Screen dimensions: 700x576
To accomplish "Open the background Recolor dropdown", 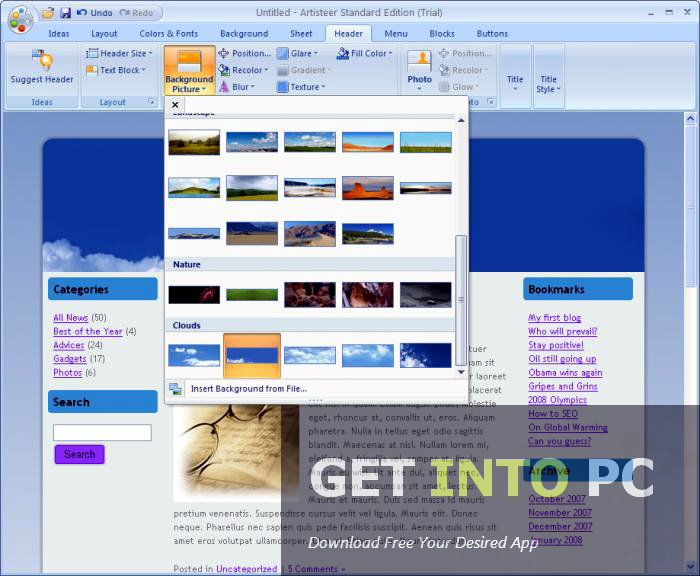I will (243, 70).
